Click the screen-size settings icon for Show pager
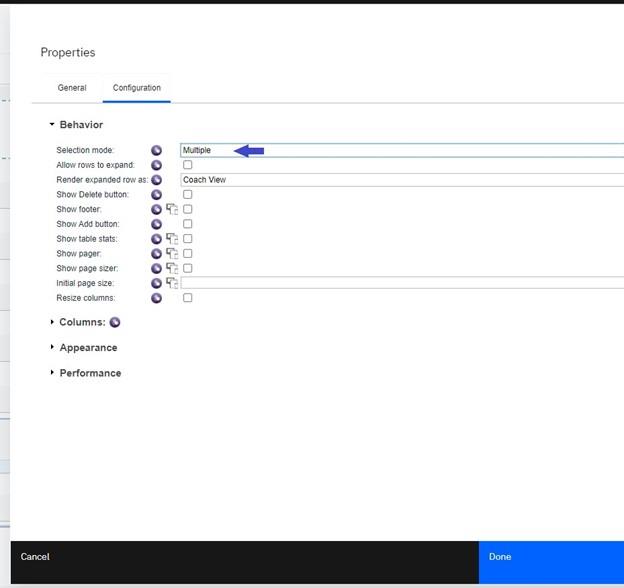The height and width of the screenshot is (588, 624). 172,253
